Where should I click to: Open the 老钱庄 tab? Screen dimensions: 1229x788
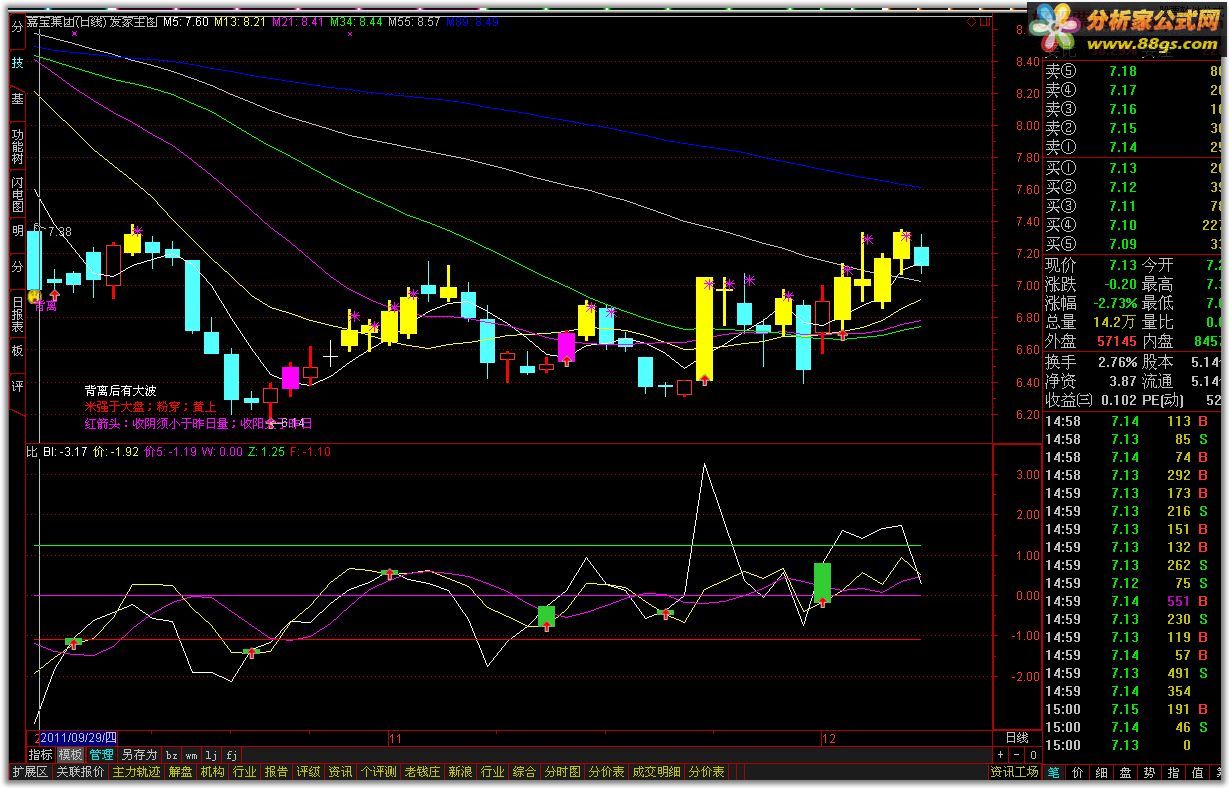(x=422, y=772)
